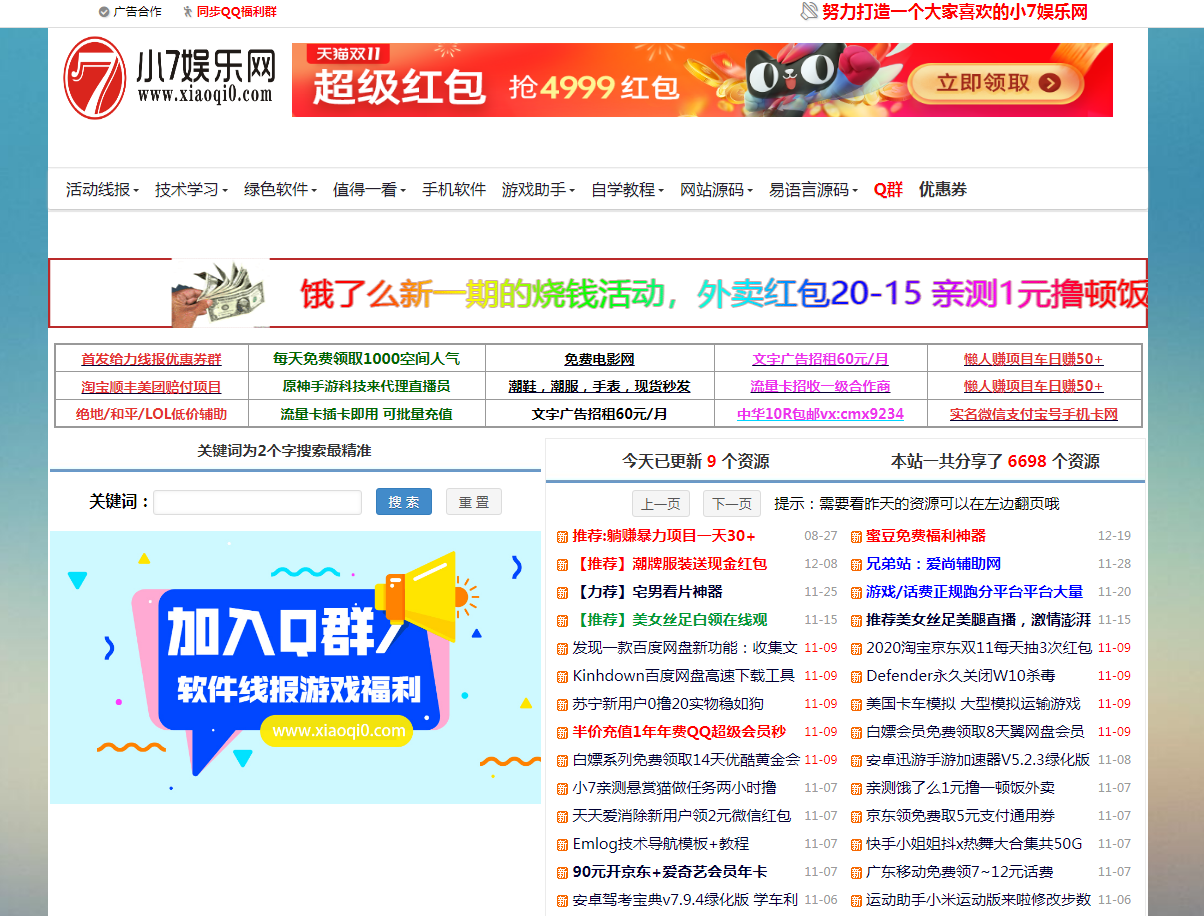Click RSS icon beside Emlog技术导航模板+教程
Viewport: 1204px width, 916px height.
point(562,845)
